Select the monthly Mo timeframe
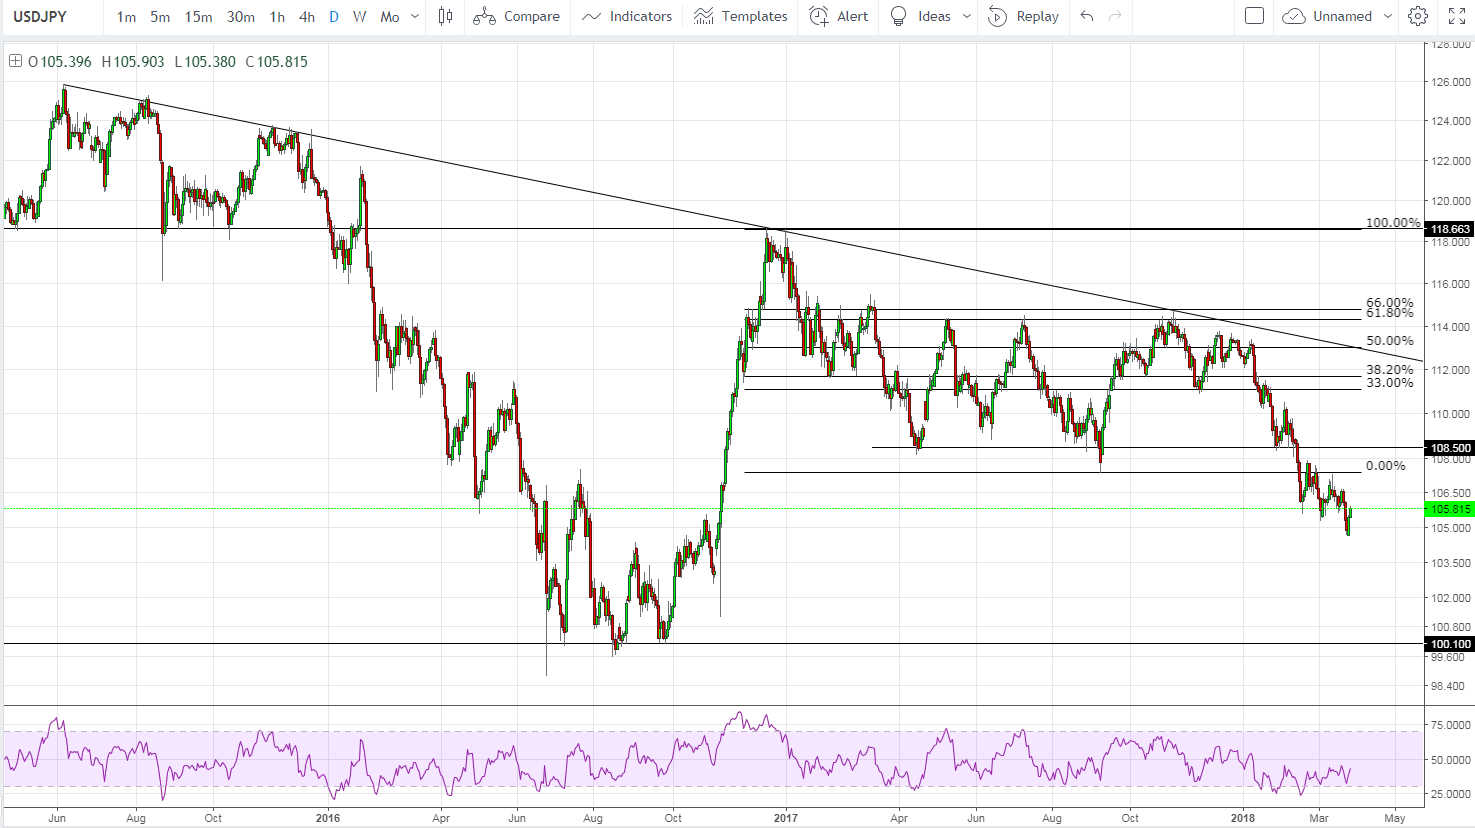Screen dimensions: 1475x828 pyautogui.click(x=390, y=17)
